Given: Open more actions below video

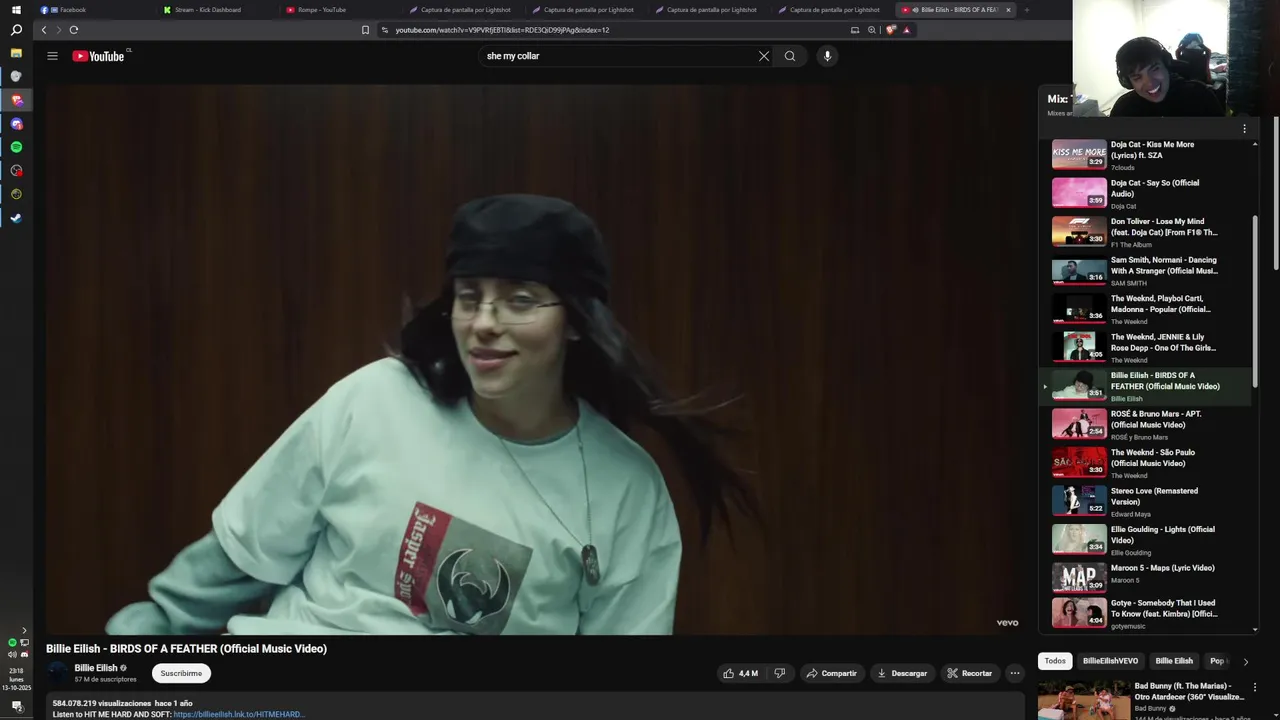Looking at the screenshot, I should click(1015, 673).
